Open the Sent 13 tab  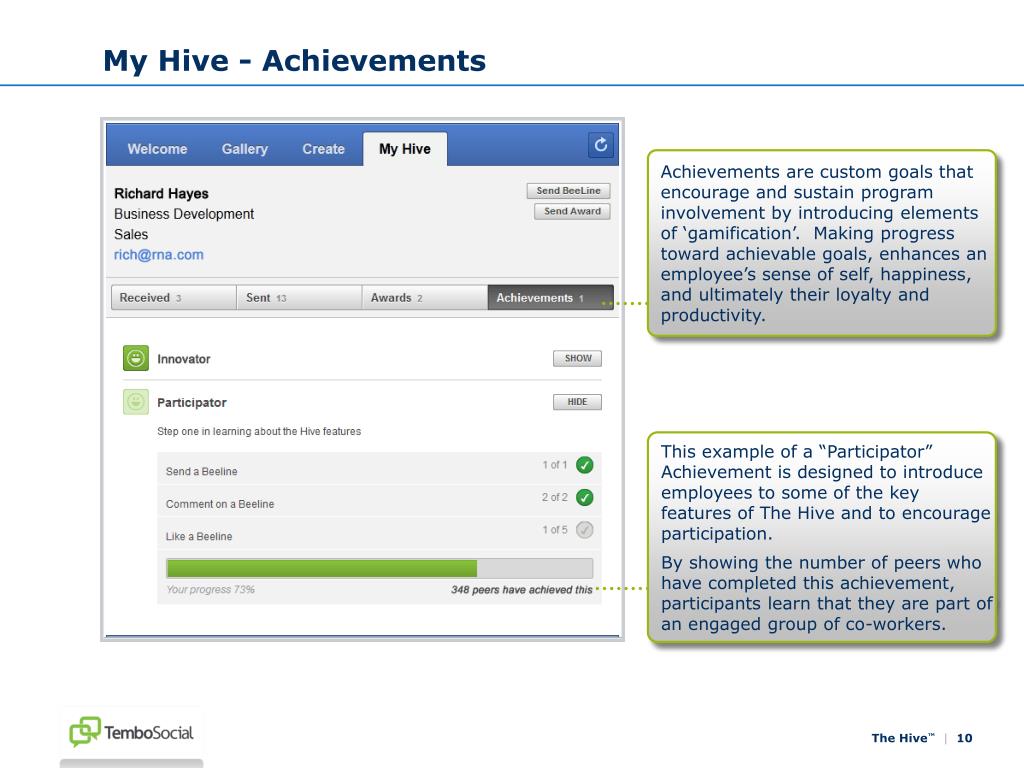point(299,297)
